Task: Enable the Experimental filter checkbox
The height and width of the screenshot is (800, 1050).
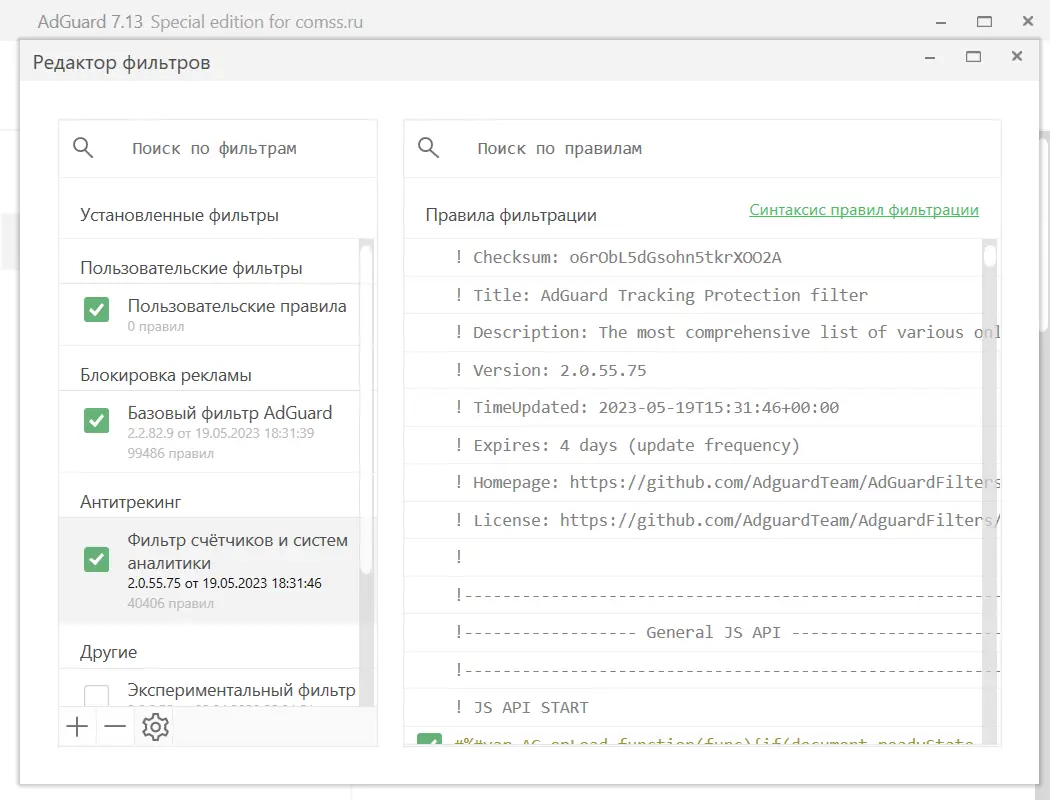Action: tap(97, 696)
